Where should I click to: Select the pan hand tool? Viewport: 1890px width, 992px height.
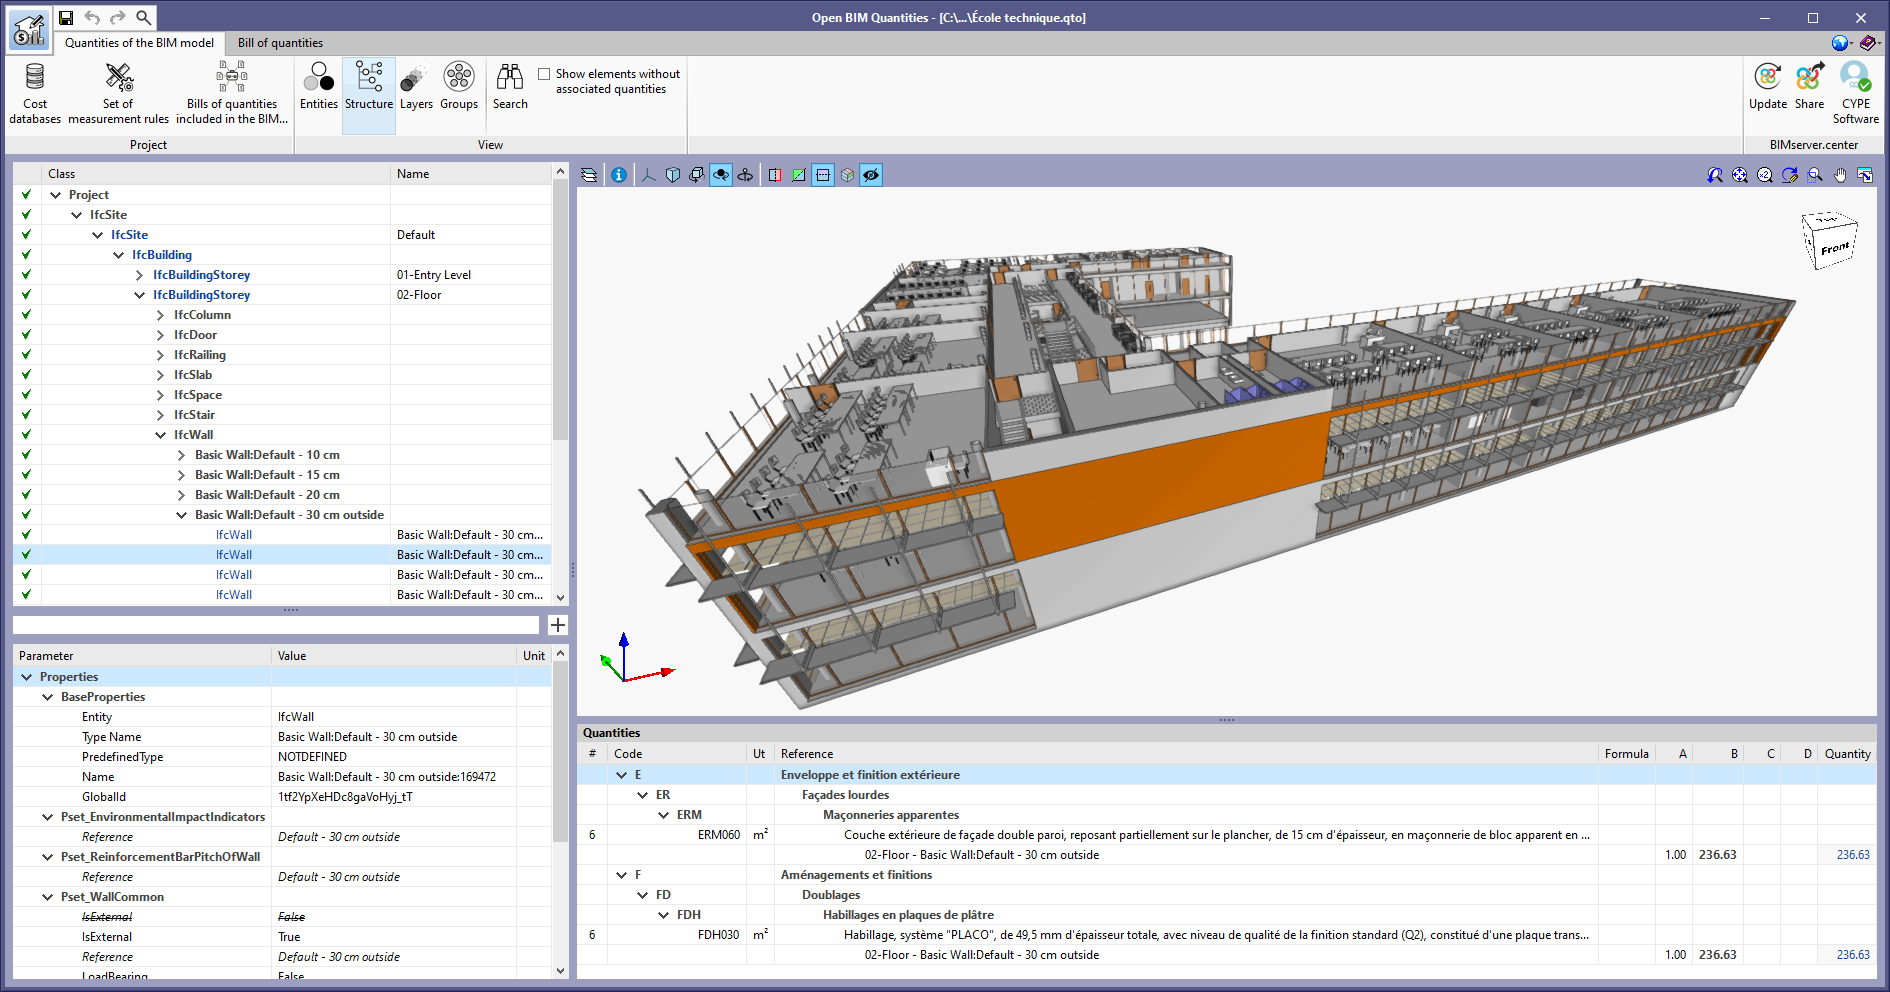[1840, 175]
